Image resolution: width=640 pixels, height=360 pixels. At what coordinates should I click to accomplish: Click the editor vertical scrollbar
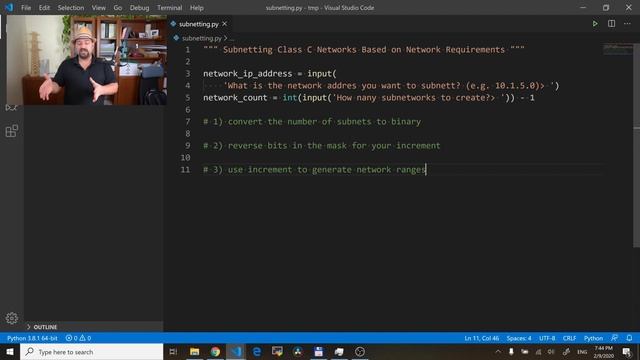coord(636,145)
